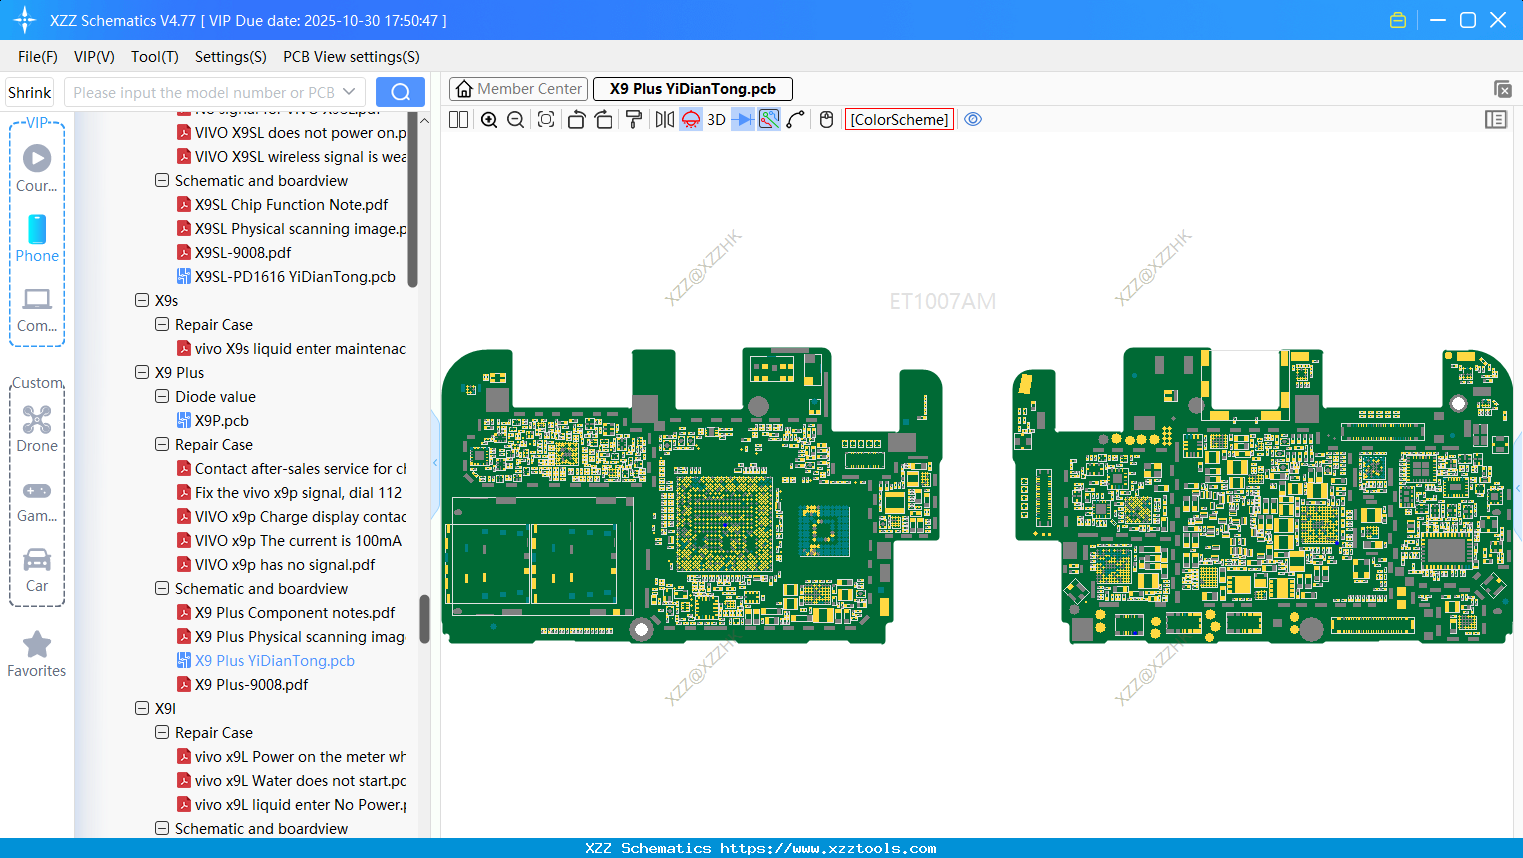Click the zoom out magnifier icon

(x=516, y=120)
